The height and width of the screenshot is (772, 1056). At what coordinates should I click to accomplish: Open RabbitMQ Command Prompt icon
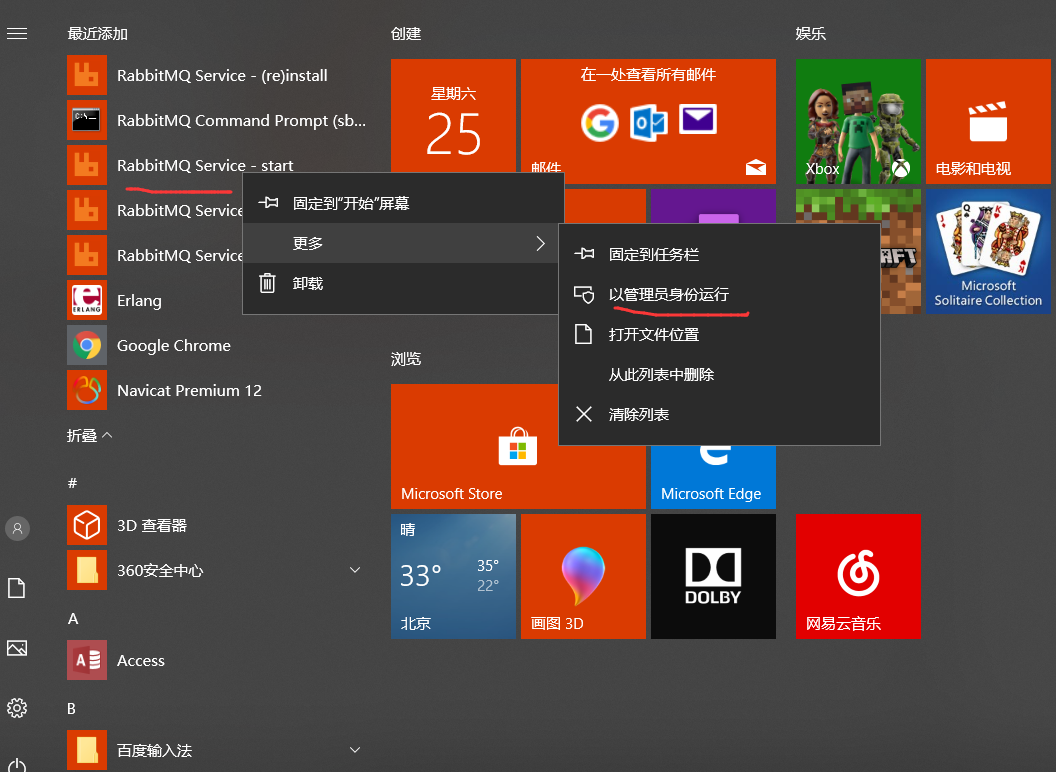coord(87,120)
